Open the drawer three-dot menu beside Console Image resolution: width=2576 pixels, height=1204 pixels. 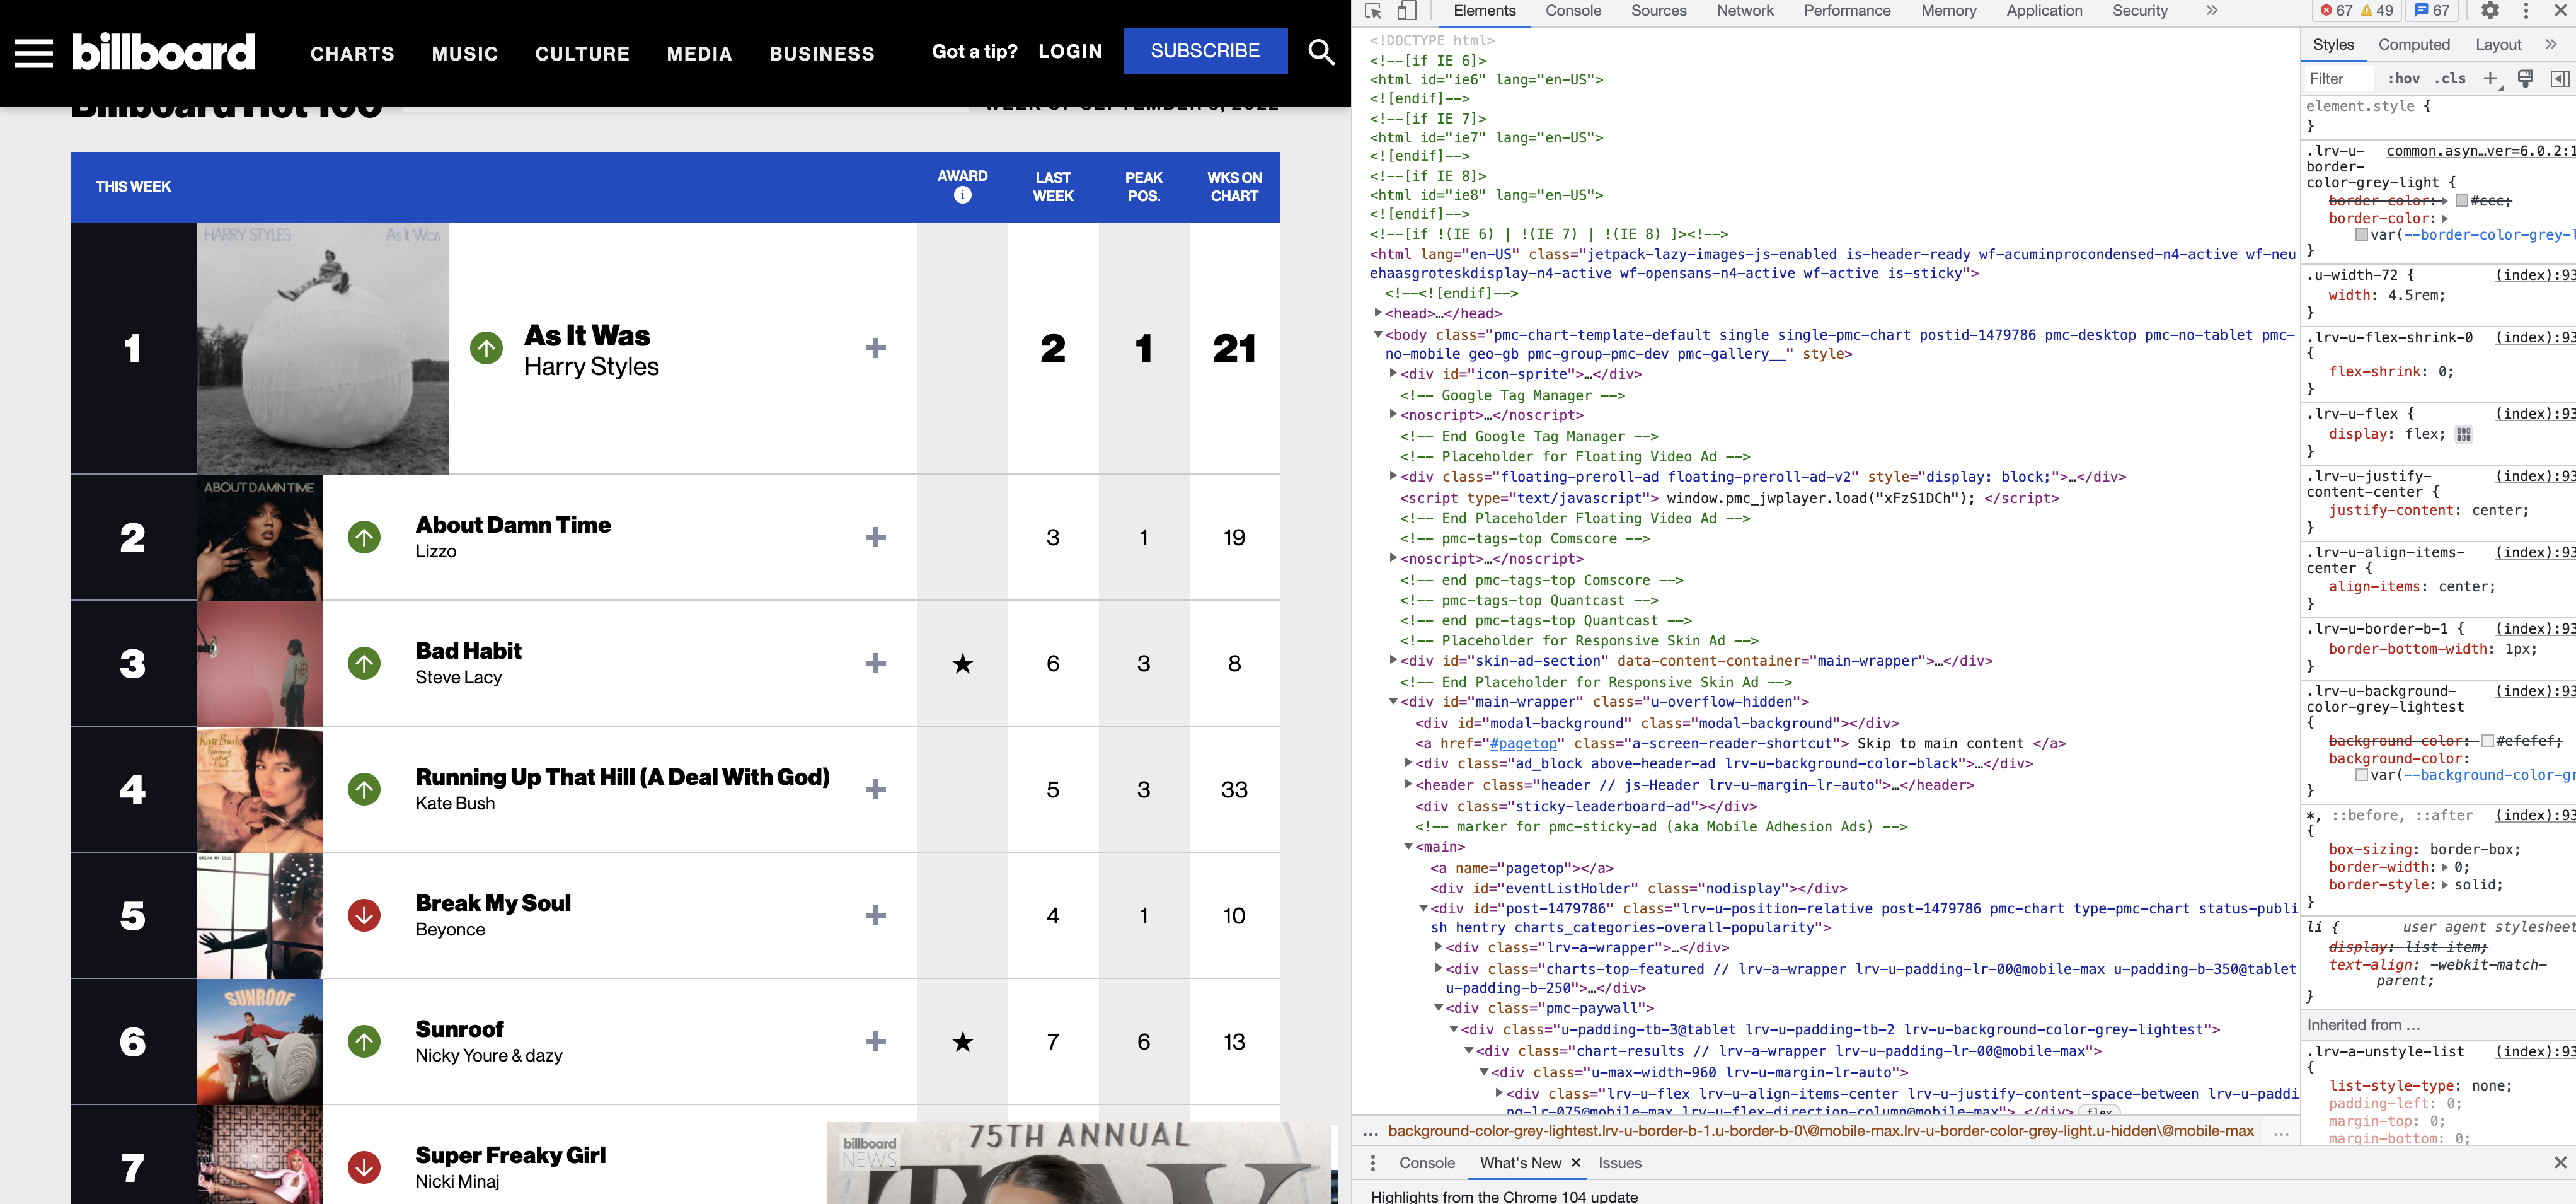(x=1373, y=1163)
